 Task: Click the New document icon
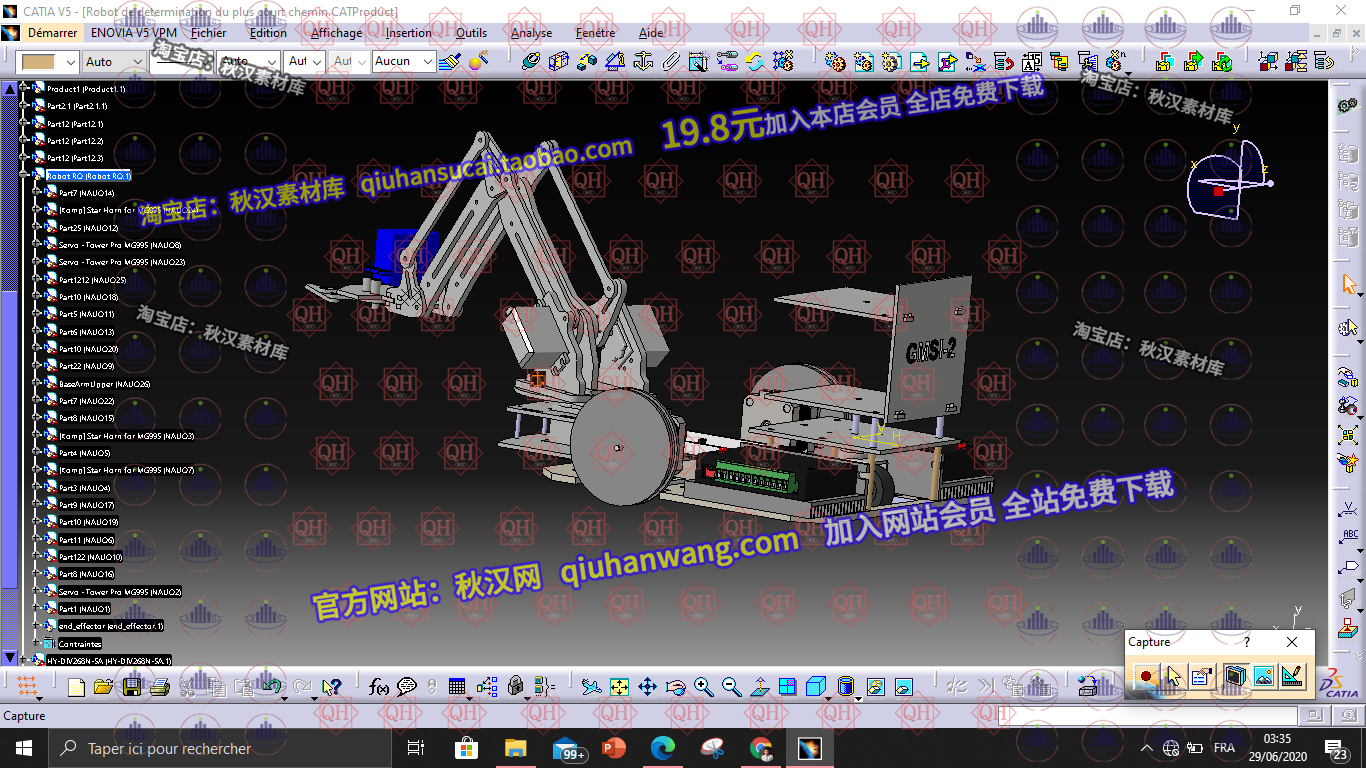(x=77, y=687)
